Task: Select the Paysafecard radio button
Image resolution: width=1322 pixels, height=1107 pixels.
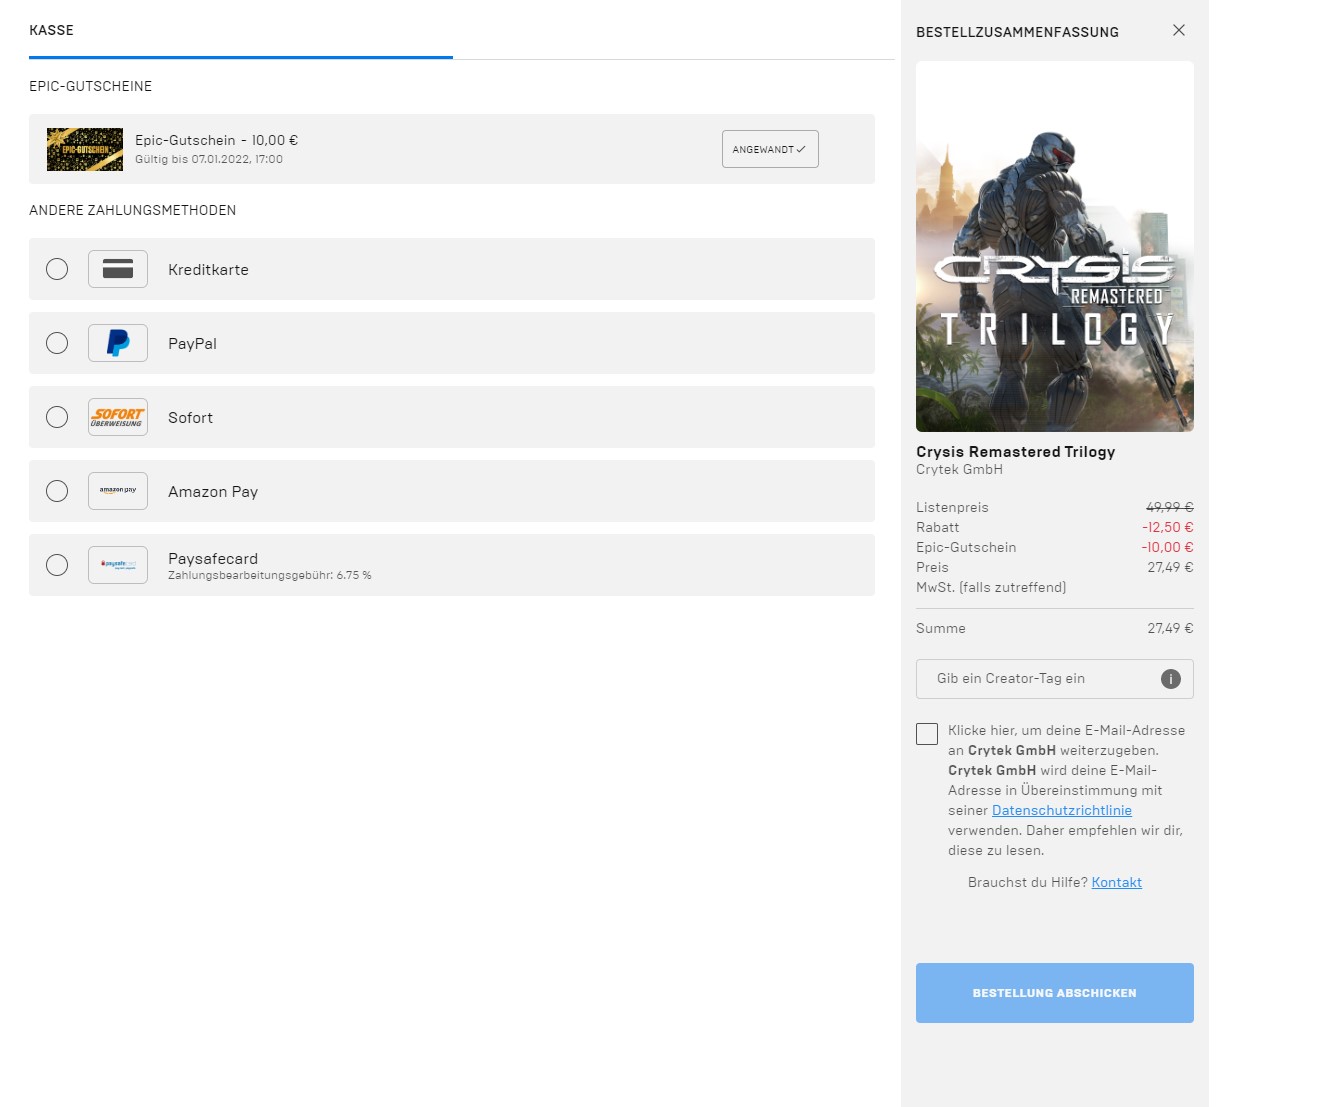Action: click(57, 565)
